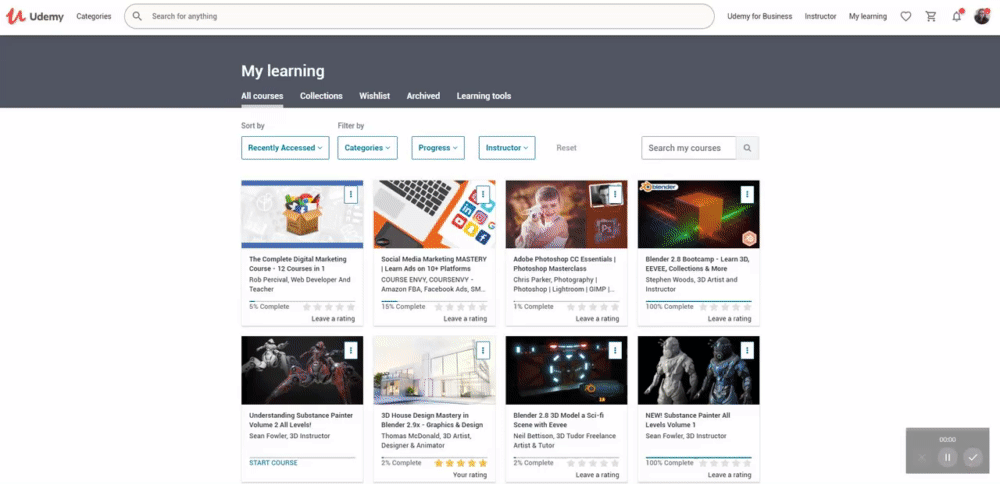Focus the Search my courses field
The height and width of the screenshot is (484, 1000).
tap(689, 148)
